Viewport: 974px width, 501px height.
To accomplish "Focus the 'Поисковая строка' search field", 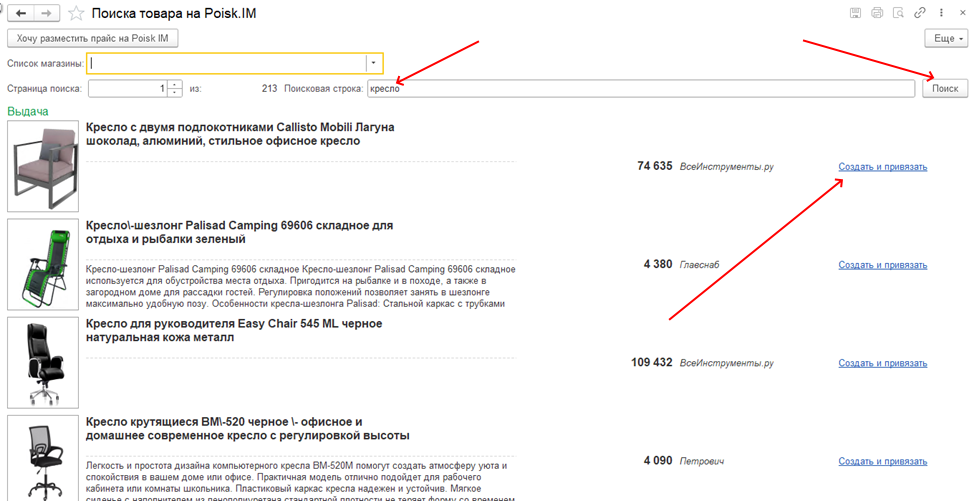I will [640, 89].
